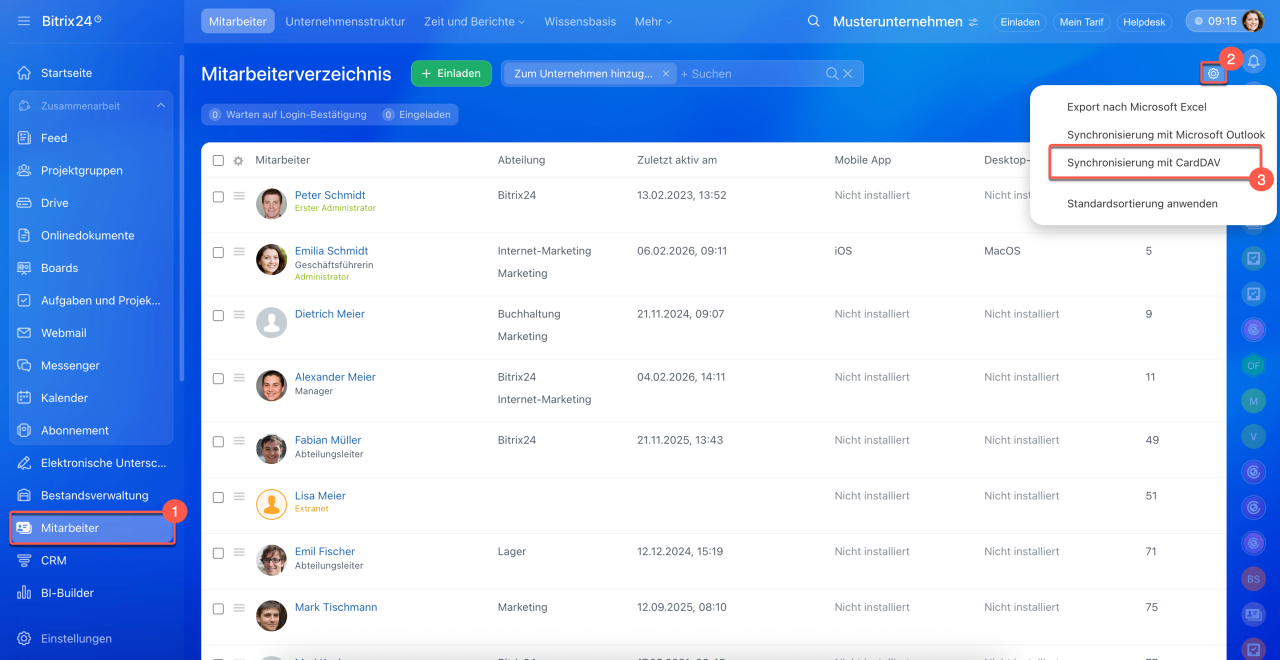Select Export nach Microsoft Excel
The image size is (1280, 660).
pyautogui.click(x=1136, y=107)
